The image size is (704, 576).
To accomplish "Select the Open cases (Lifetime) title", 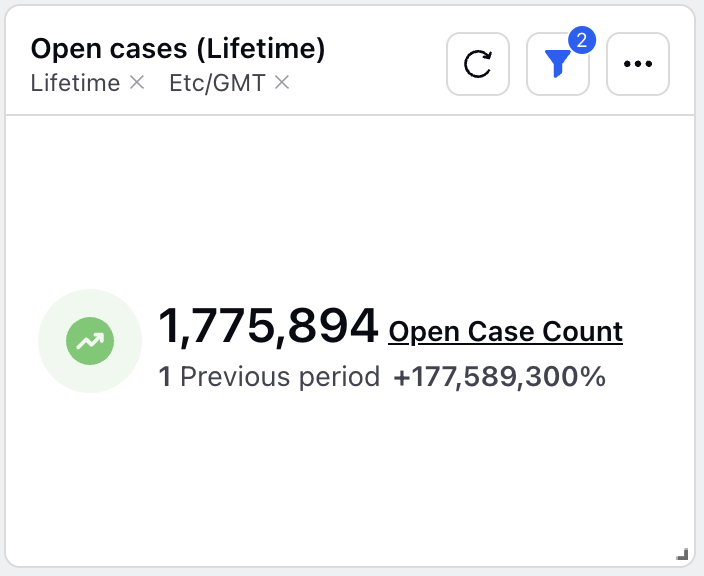I will pyautogui.click(x=178, y=48).
